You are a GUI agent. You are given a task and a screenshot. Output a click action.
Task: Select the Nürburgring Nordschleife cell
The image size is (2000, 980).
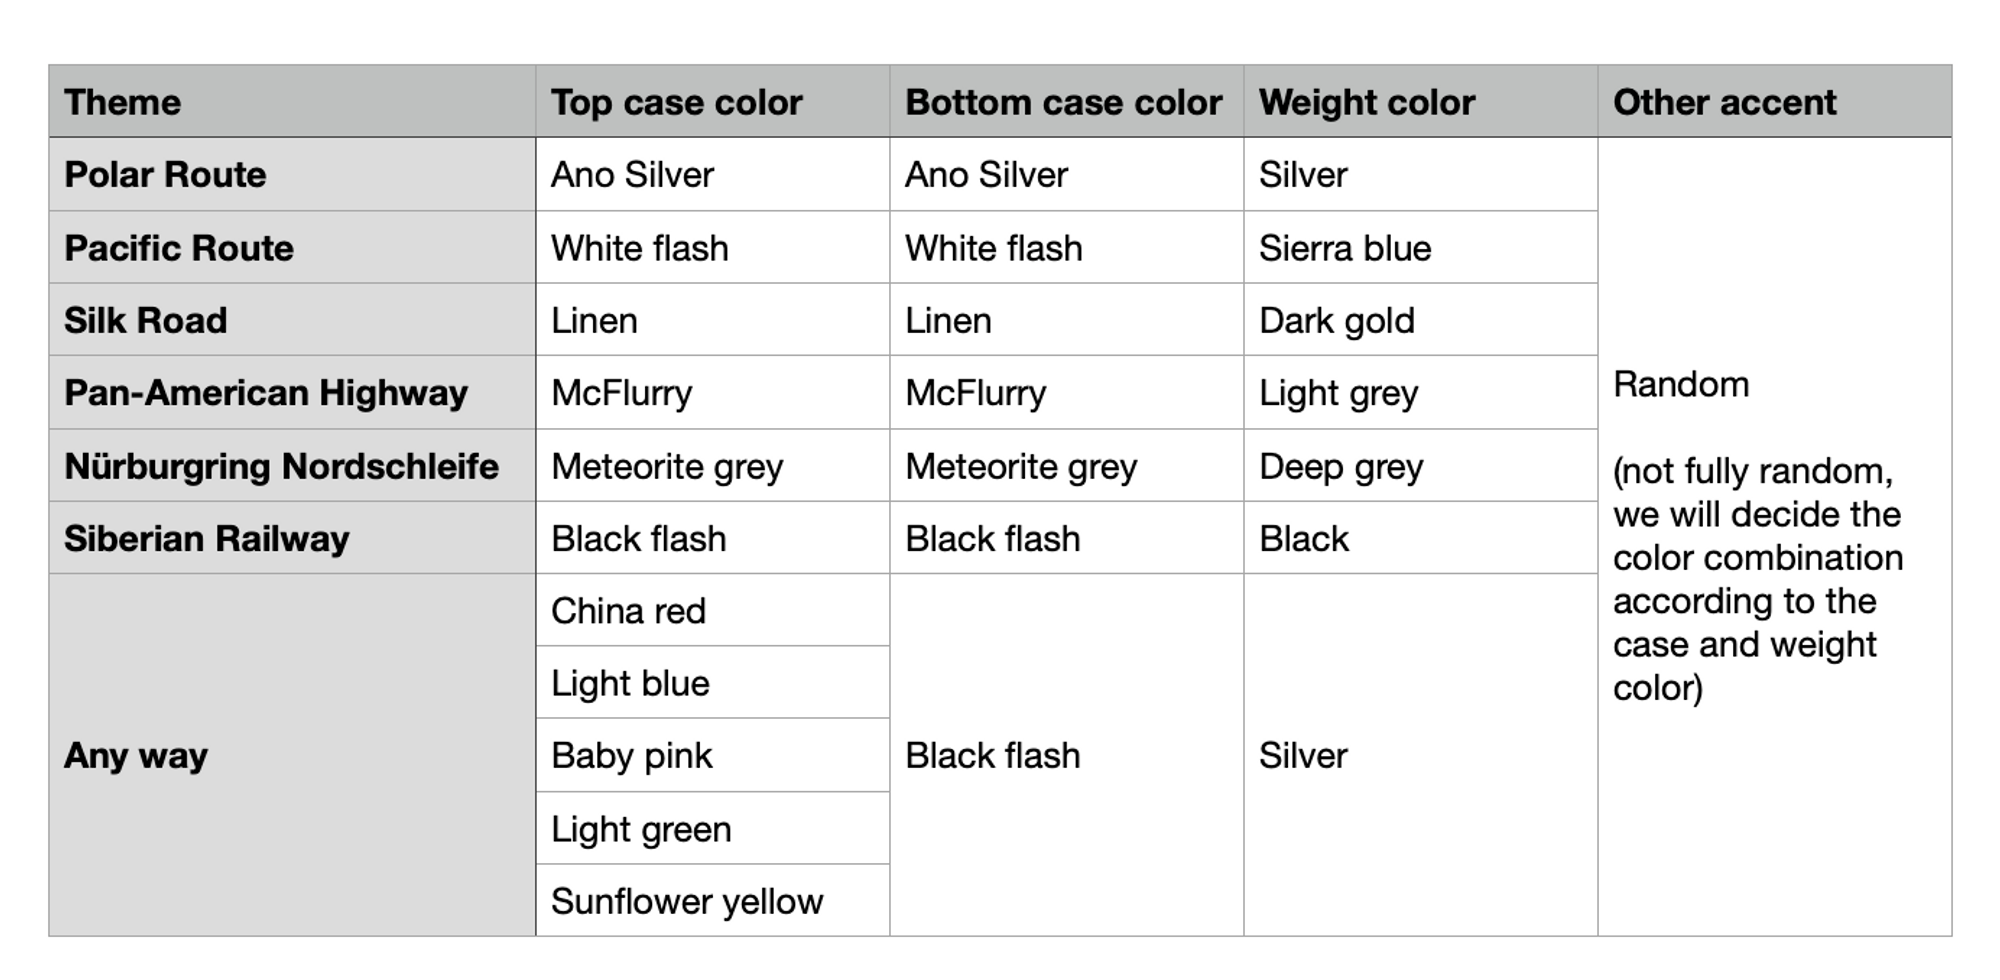click(281, 466)
